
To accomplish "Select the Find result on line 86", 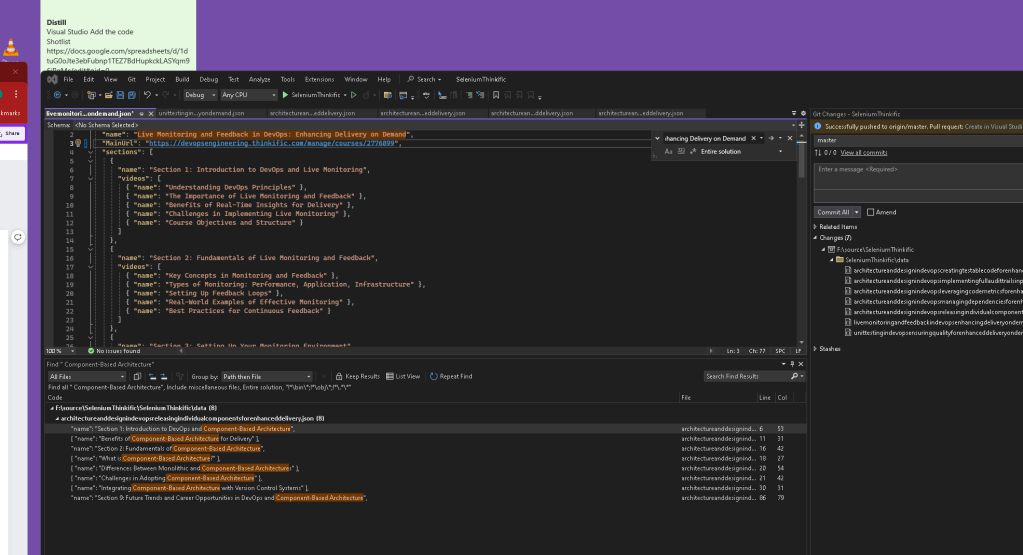I will [x=425, y=498].
